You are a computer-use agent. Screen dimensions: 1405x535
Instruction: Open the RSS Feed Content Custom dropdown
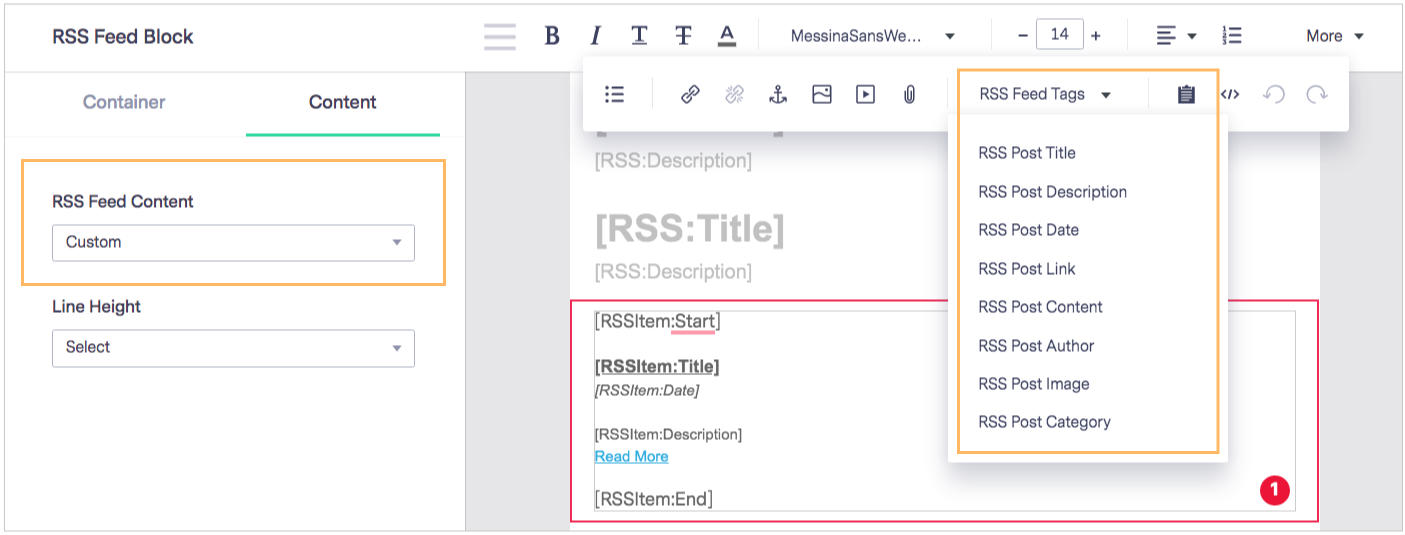[233, 242]
